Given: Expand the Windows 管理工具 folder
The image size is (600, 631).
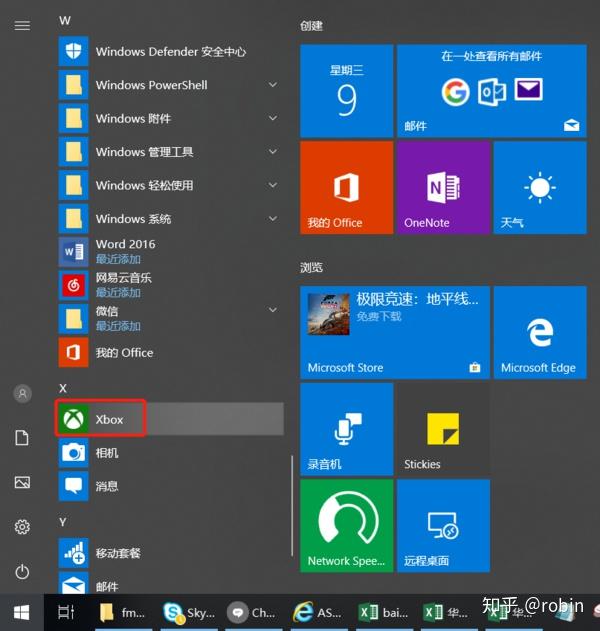Looking at the screenshot, I should 273,152.
